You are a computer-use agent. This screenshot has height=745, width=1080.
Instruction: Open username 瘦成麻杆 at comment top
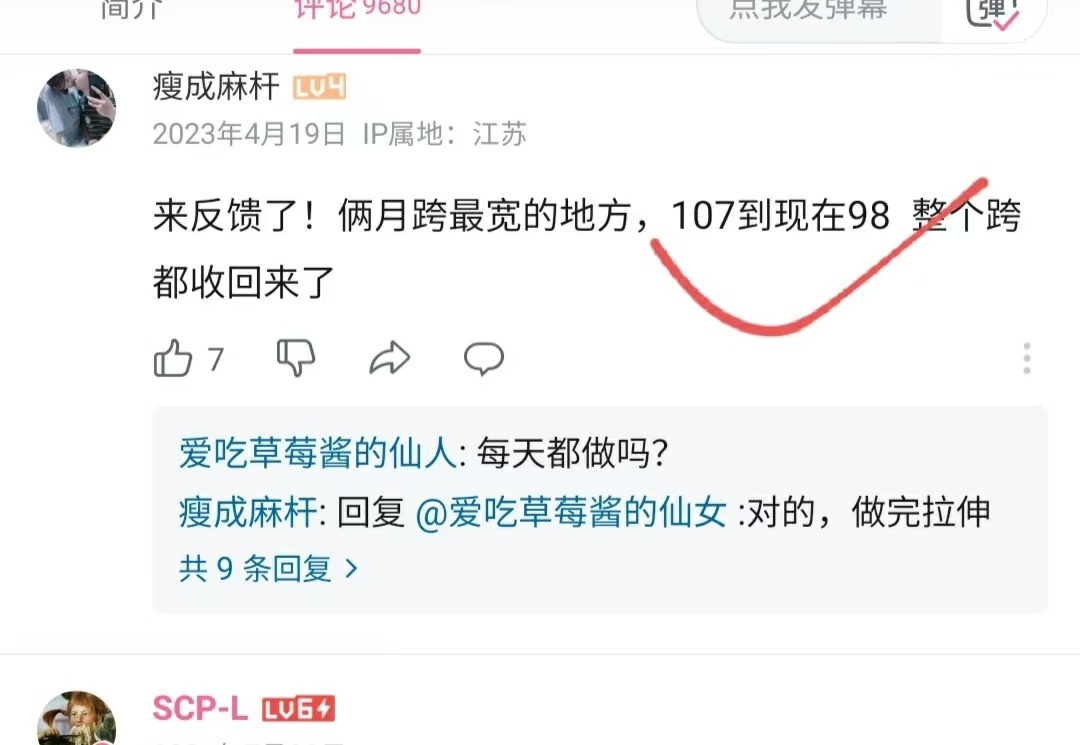216,87
